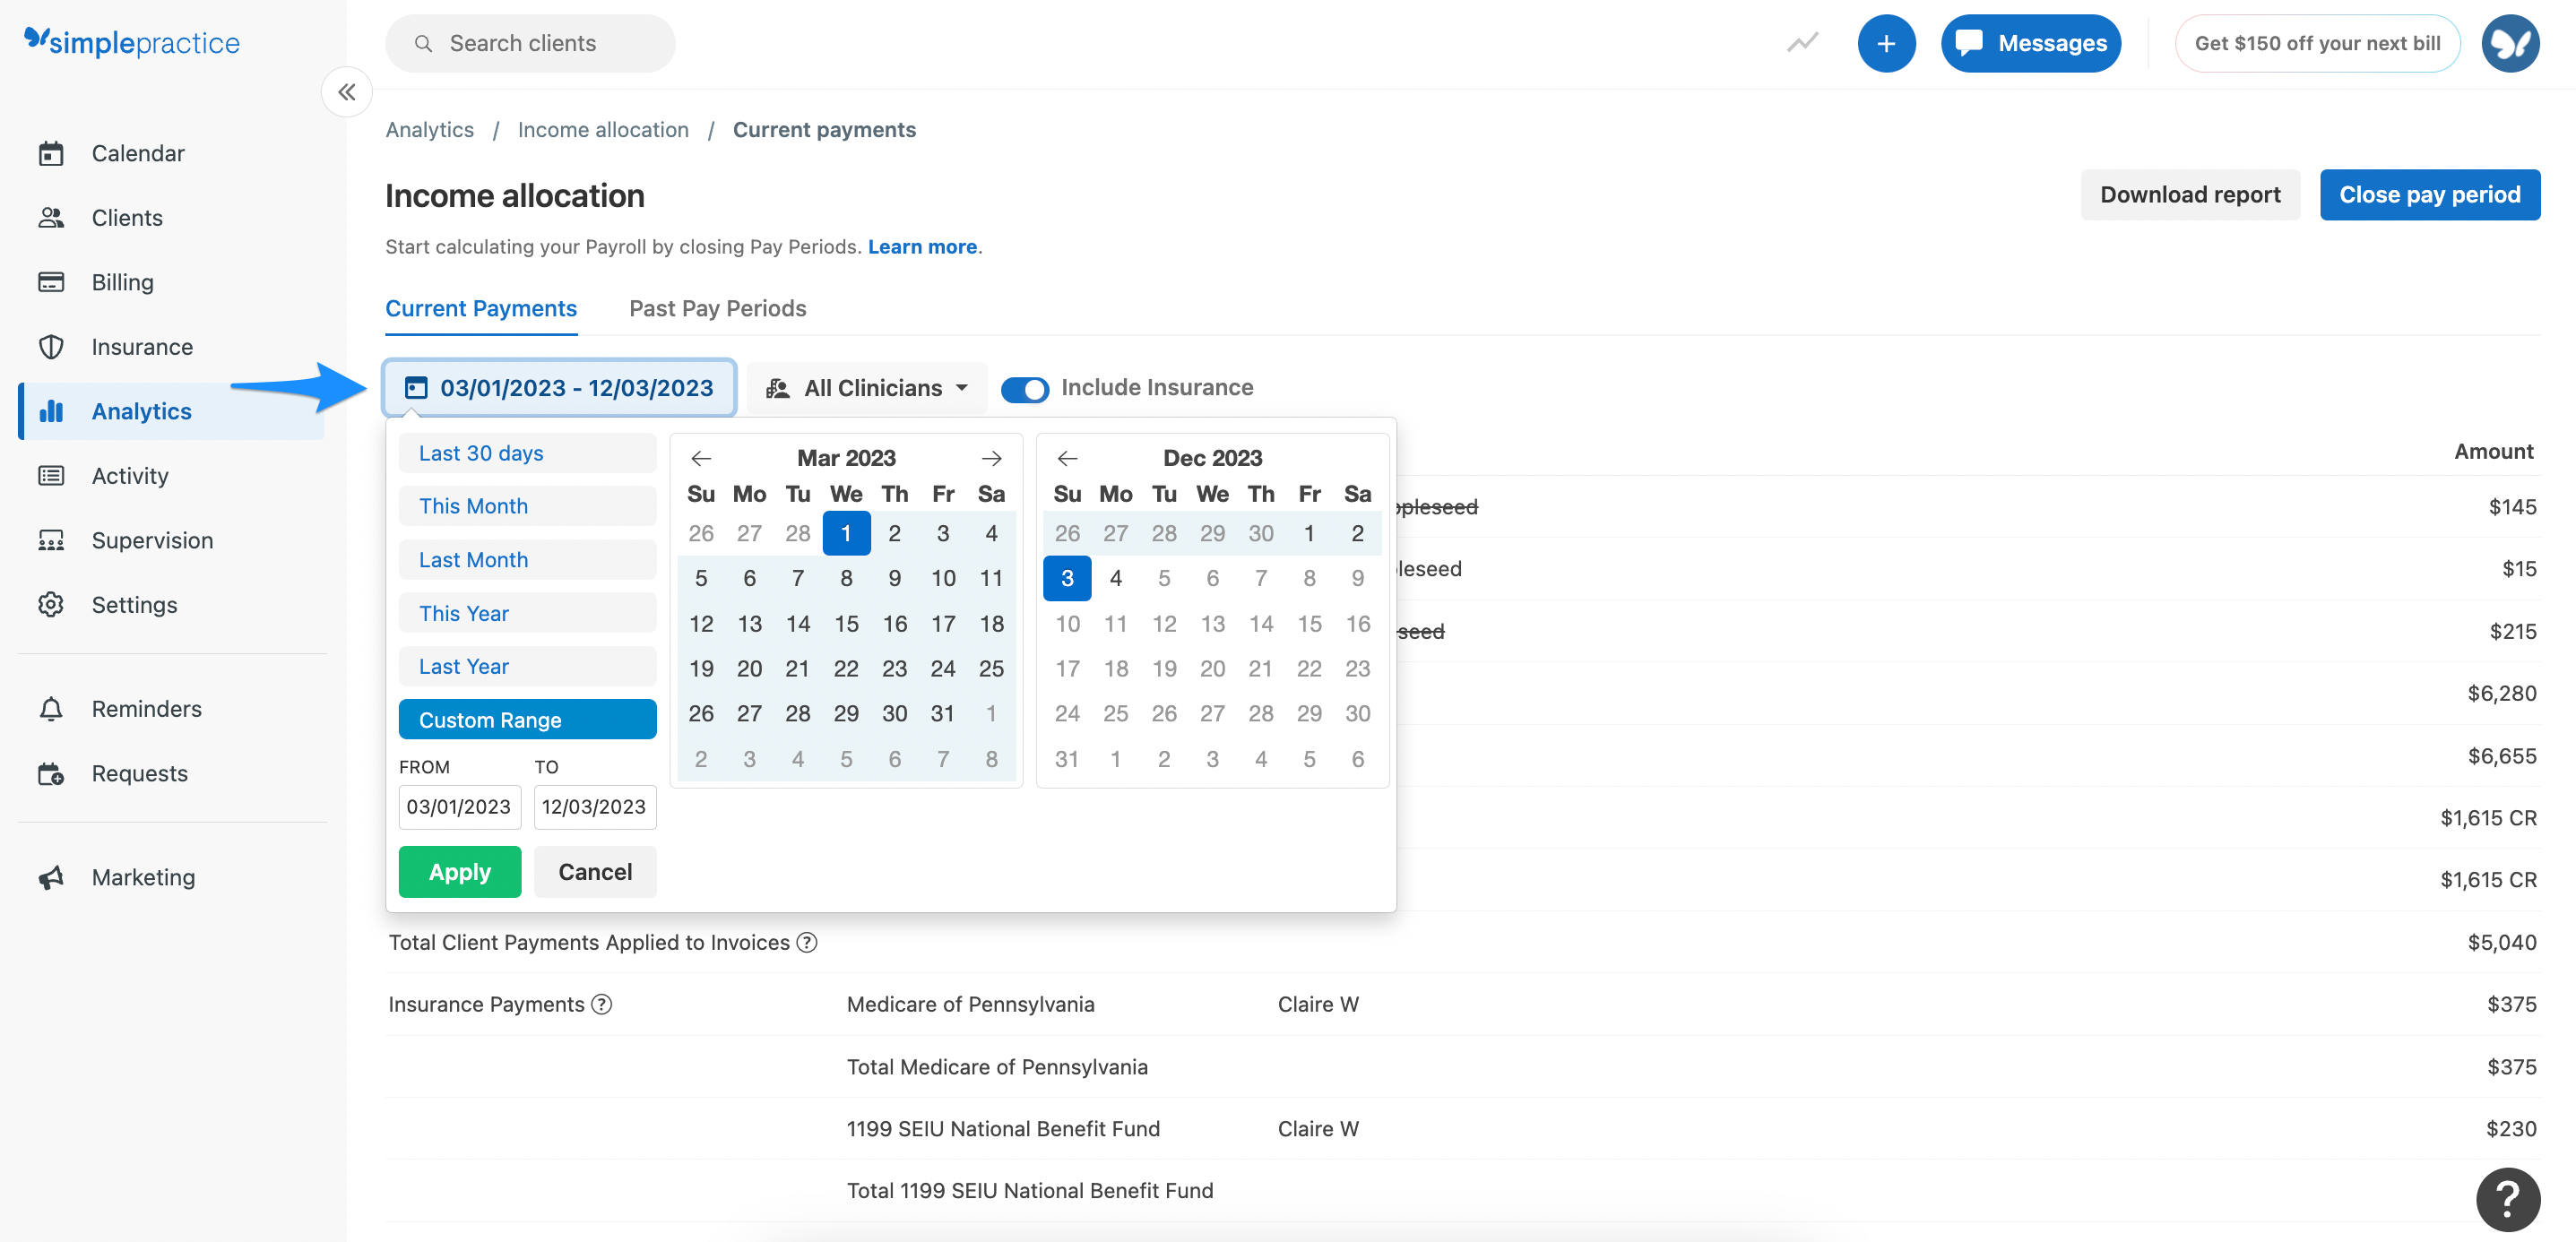Image resolution: width=2576 pixels, height=1242 pixels.
Task: Navigate to previous month in March calendar
Action: point(701,458)
